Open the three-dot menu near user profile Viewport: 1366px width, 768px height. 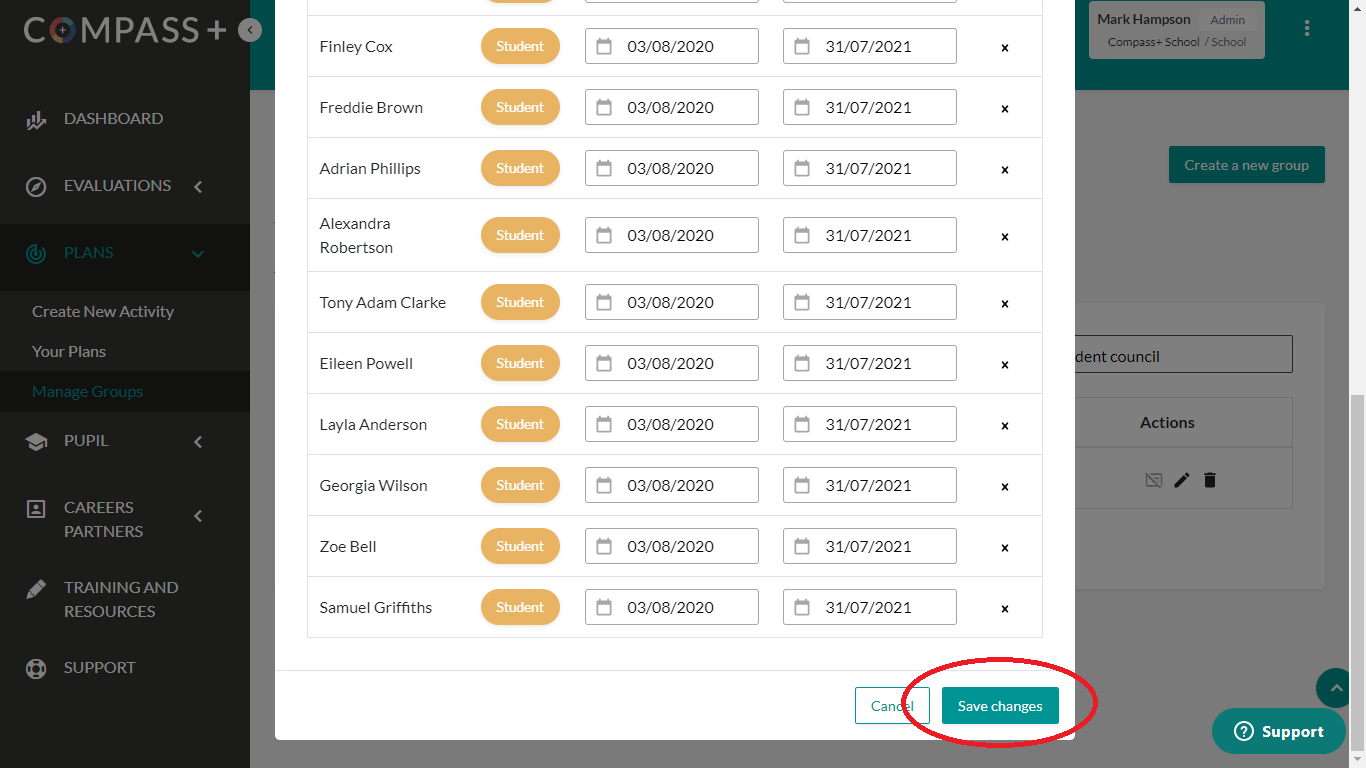[1307, 28]
